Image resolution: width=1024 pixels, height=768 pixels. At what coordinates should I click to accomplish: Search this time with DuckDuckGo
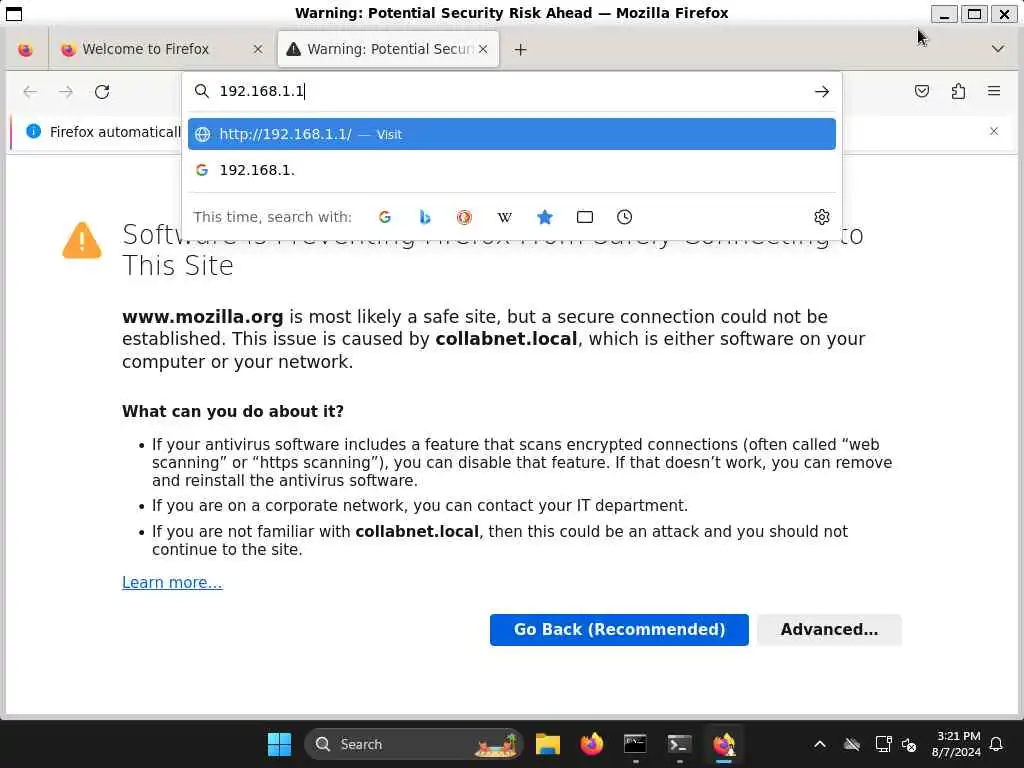click(464, 217)
